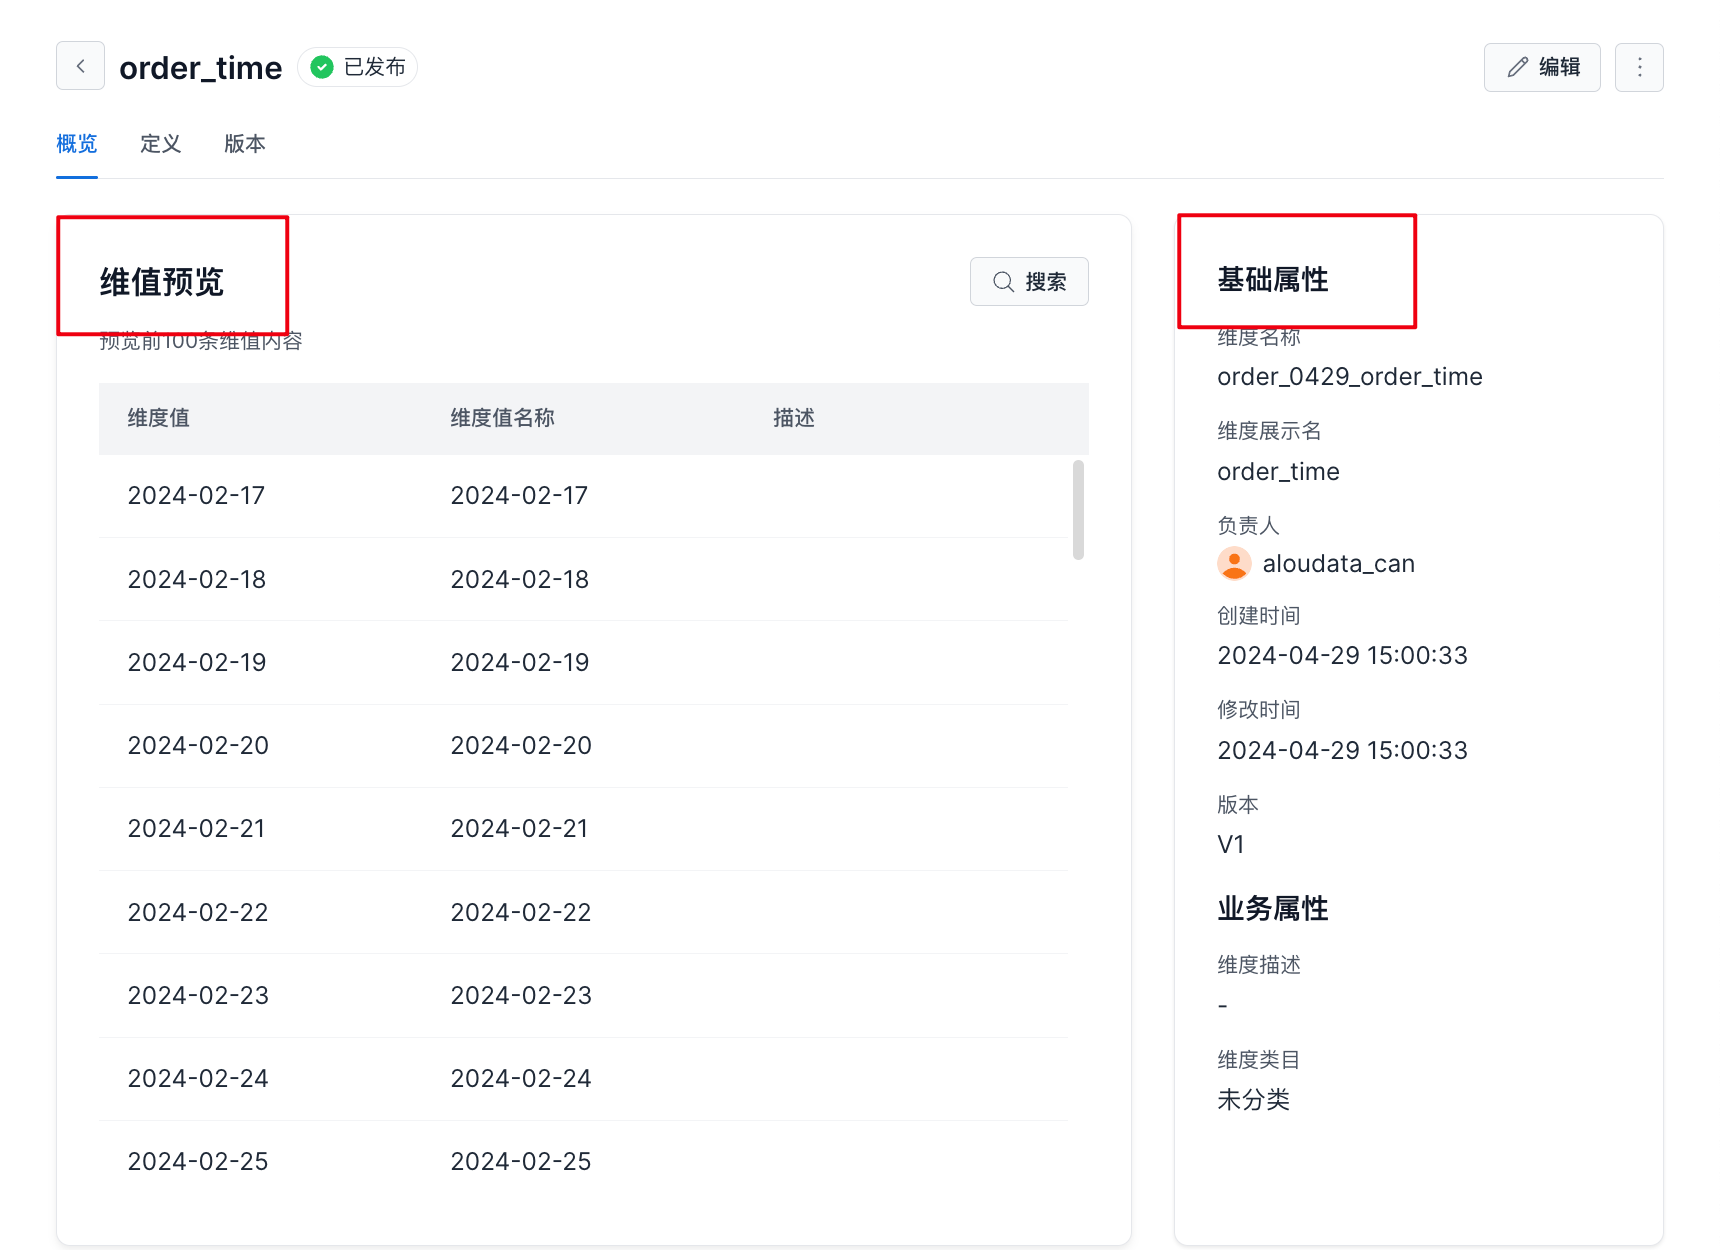Switch to the 定义 tab
The width and height of the screenshot is (1720, 1250).
[x=160, y=144]
